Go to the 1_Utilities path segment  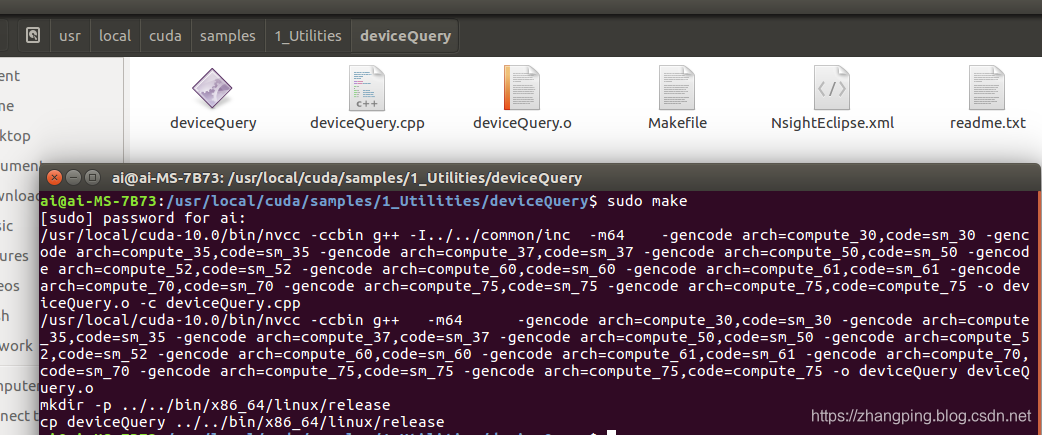tap(308, 36)
